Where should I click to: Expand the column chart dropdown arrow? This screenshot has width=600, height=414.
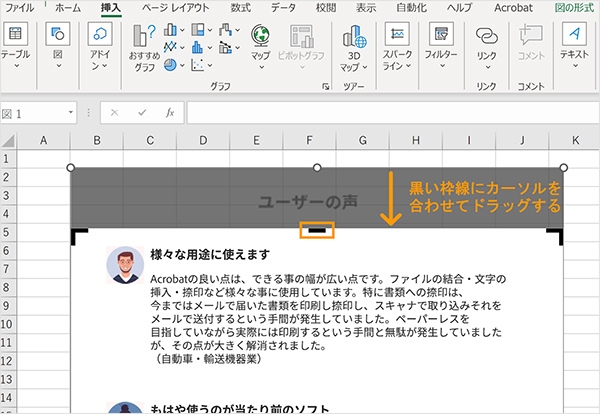click(182, 30)
